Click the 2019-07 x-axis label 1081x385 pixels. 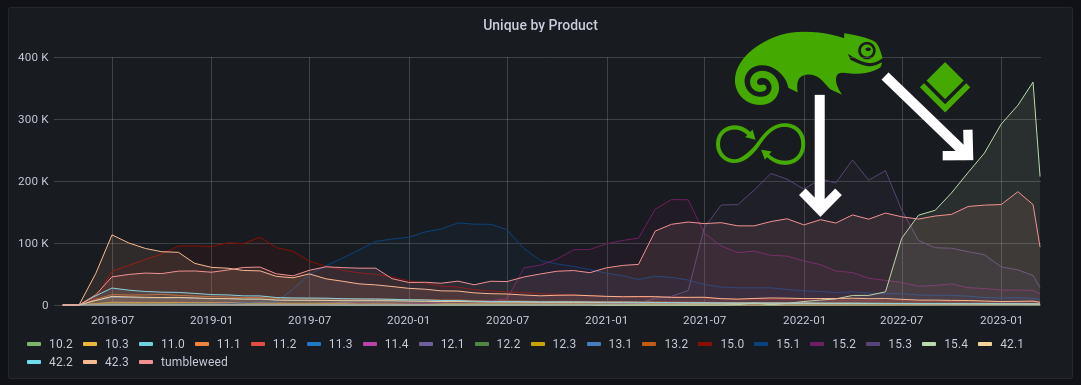point(310,320)
